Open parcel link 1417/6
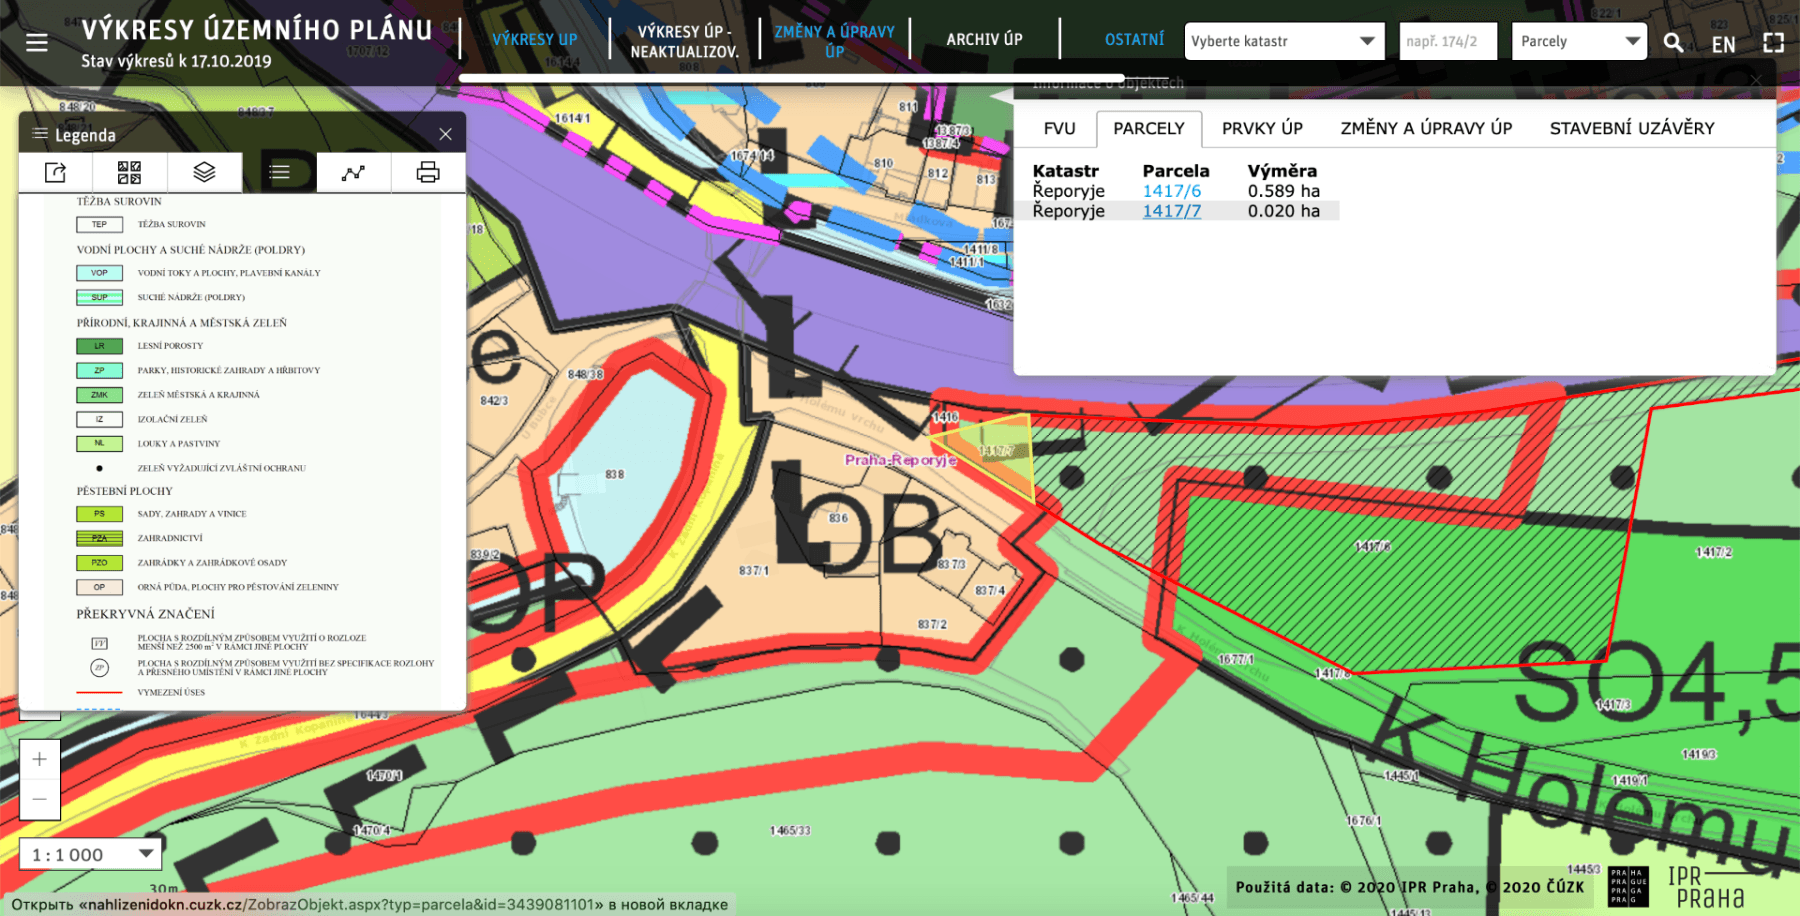Image resolution: width=1800 pixels, height=916 pixels. (1172, 191)
